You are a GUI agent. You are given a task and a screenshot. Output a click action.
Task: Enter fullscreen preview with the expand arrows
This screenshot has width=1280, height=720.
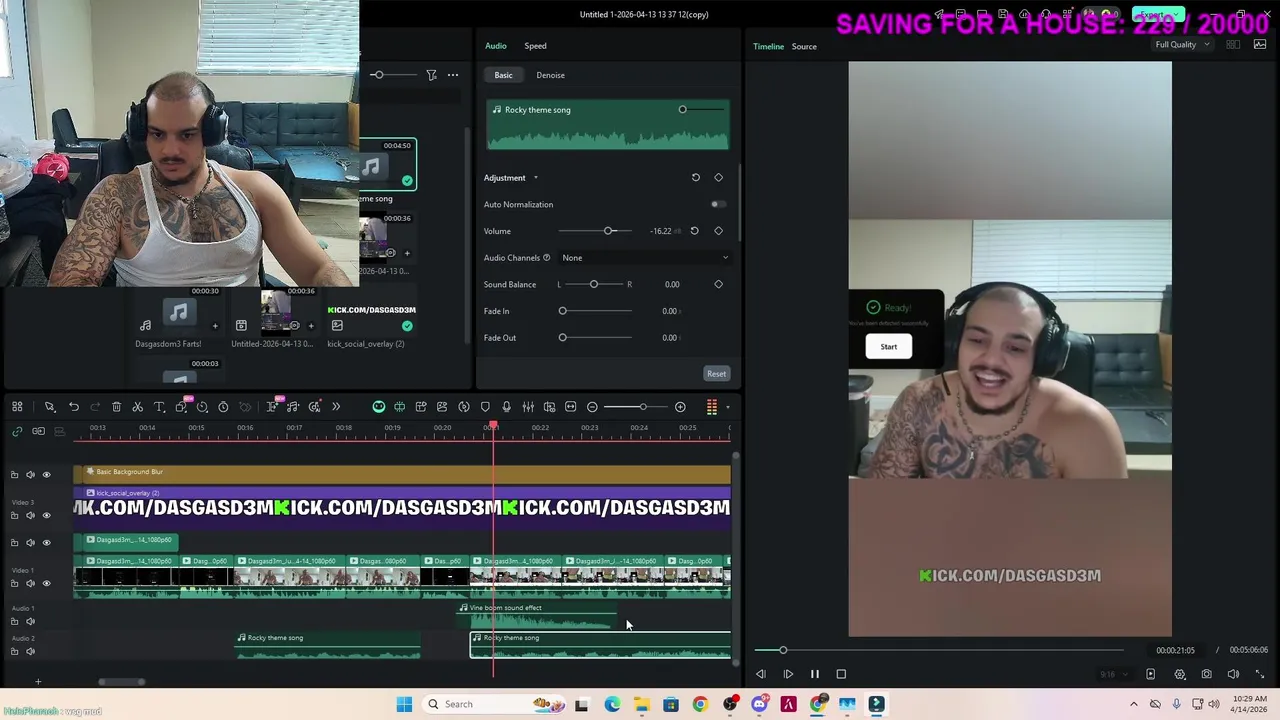[x=1259, y=675]
